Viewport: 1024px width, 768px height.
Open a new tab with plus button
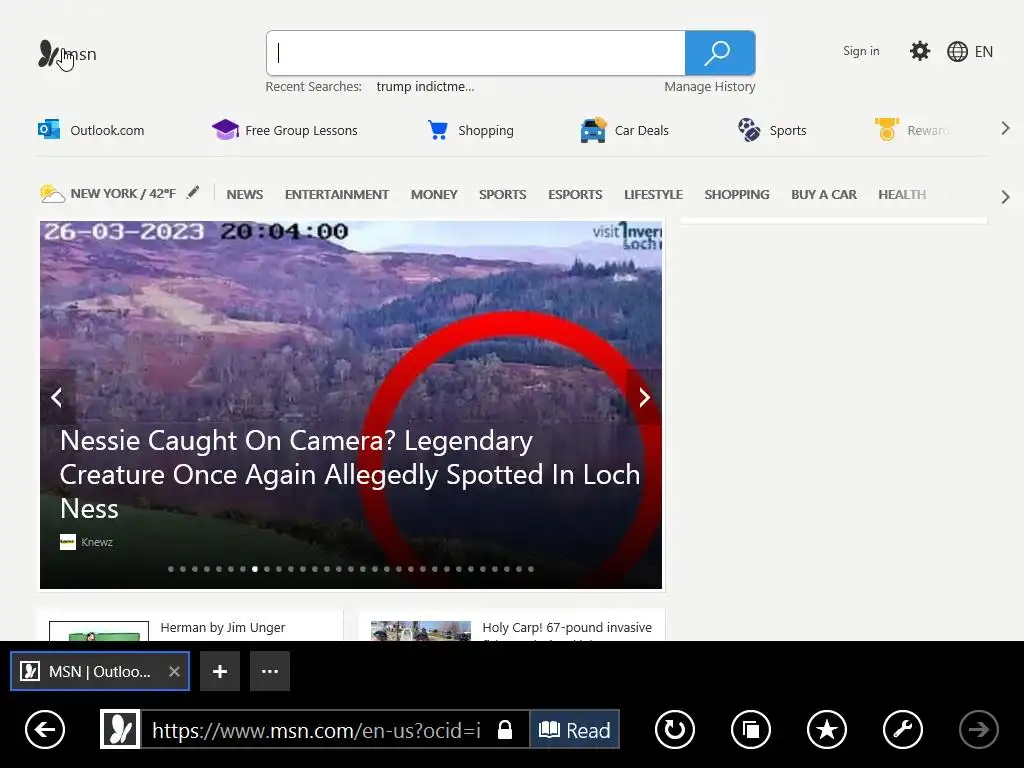point(220,671)
